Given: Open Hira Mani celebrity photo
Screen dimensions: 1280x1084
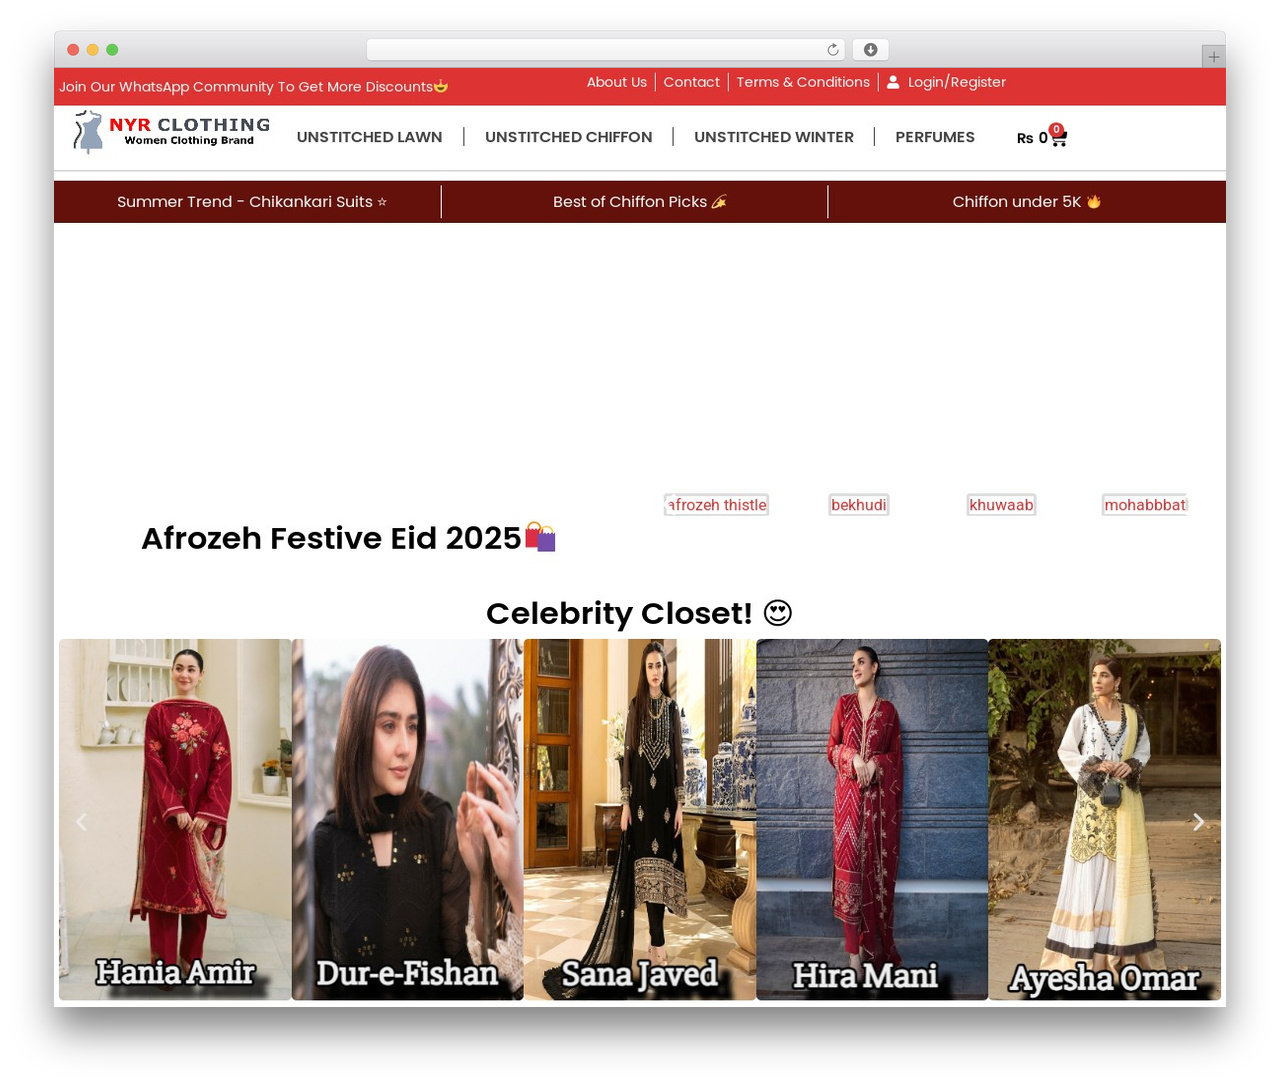Looking at the screenshot, I should [x=872, y=819].
